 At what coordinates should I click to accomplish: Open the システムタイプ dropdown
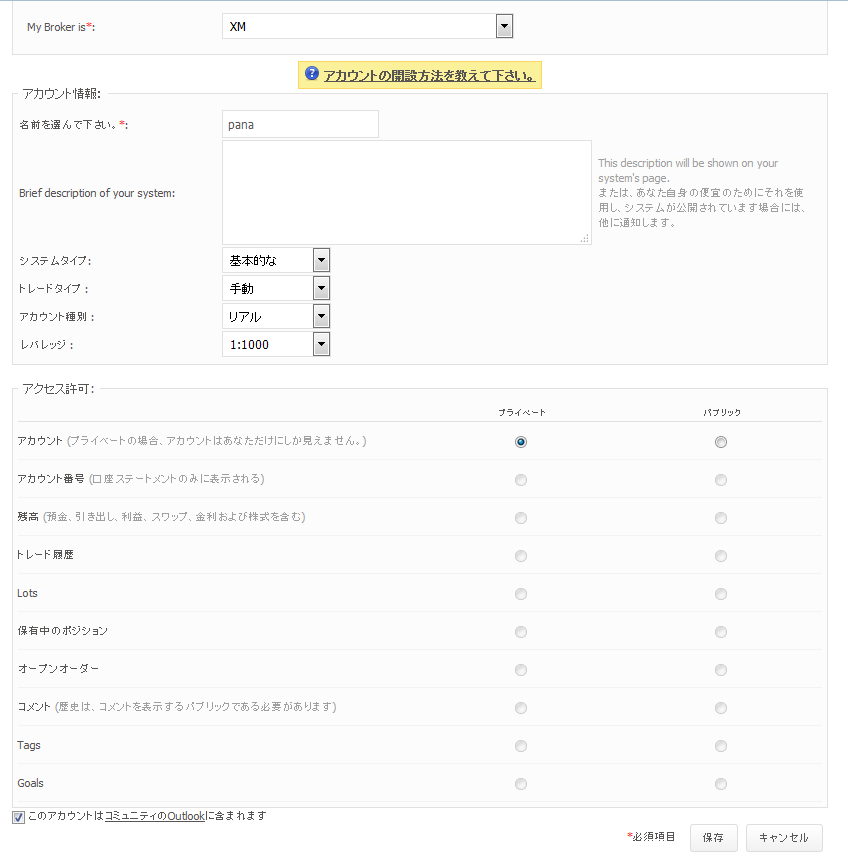322,260
